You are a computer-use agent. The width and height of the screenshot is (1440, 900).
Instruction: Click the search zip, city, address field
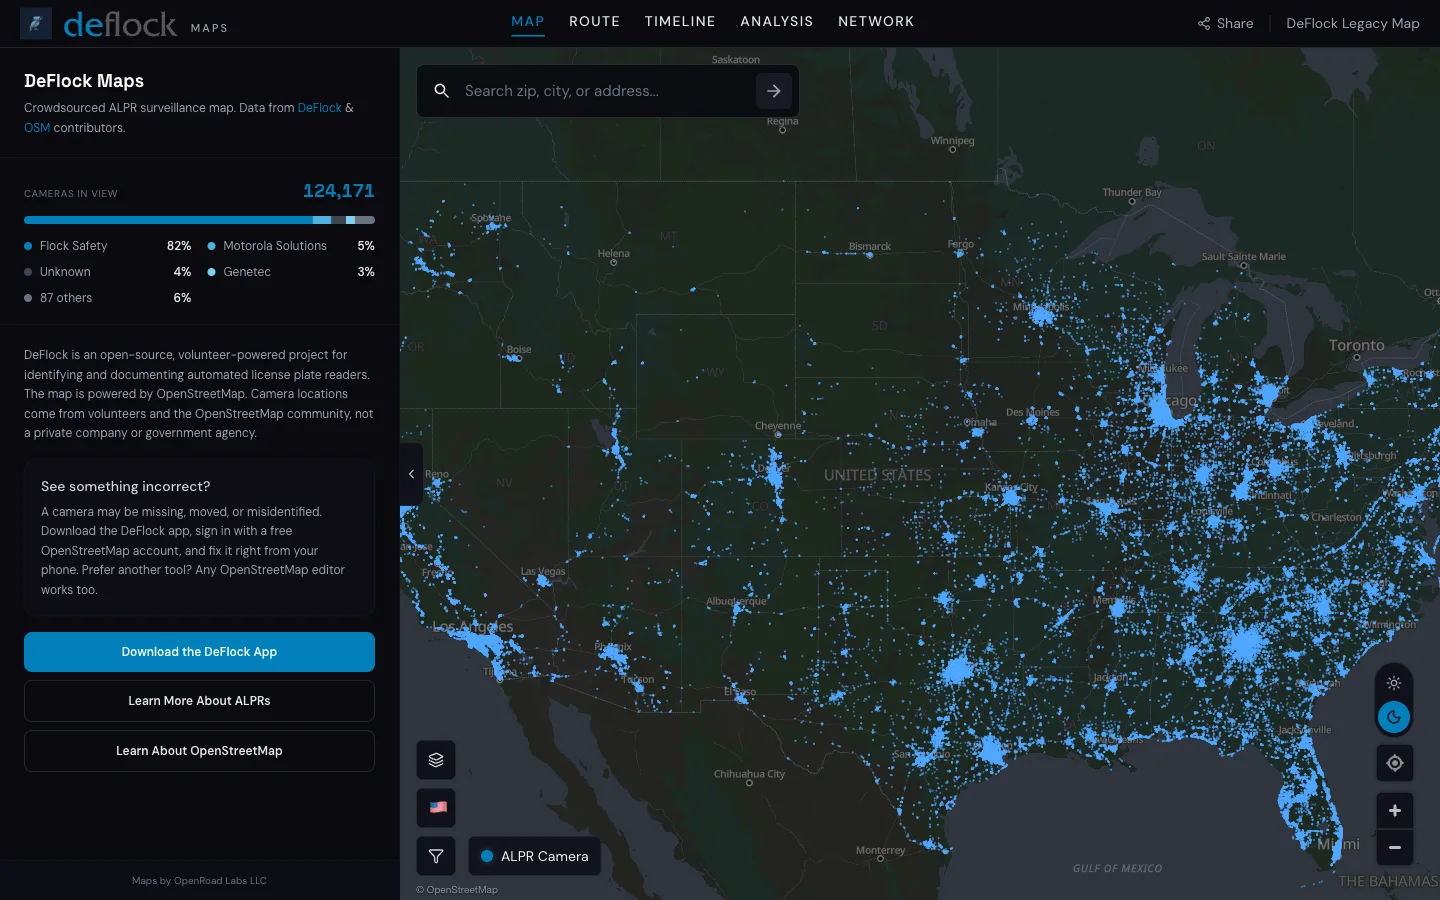tap(605, 91)
